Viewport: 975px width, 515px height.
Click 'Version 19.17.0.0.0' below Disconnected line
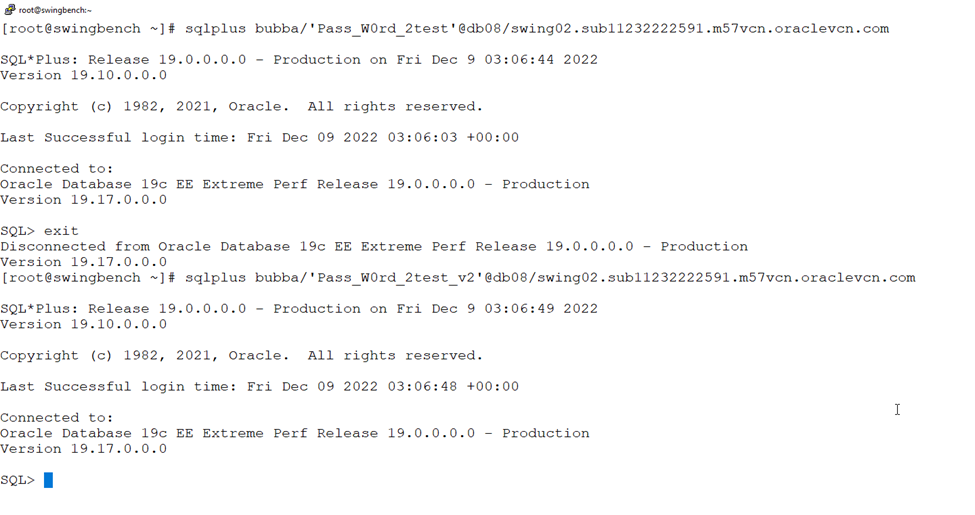pyautogui.click(x=83, y=262)
